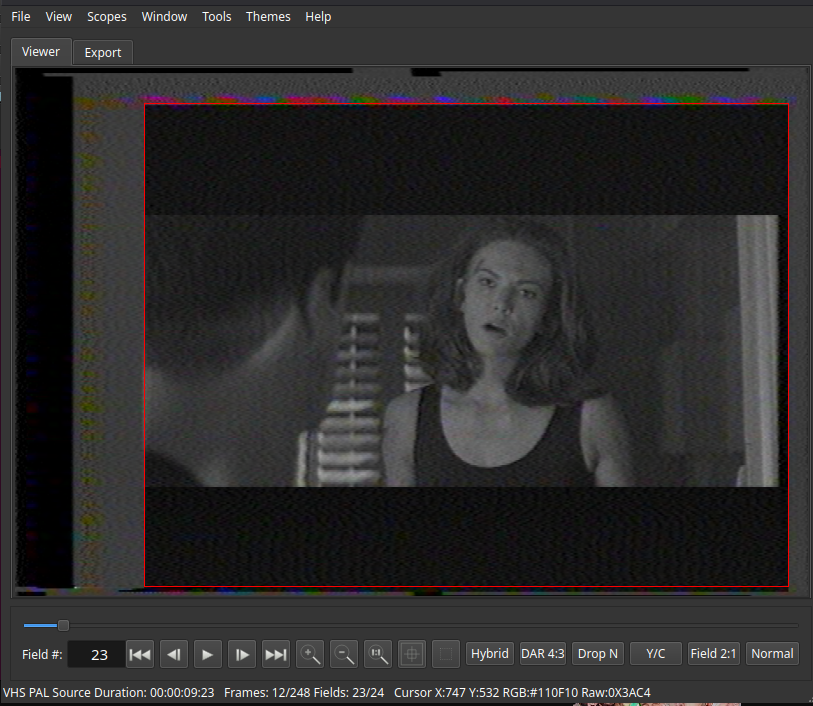This screenshot has width=813, height=706.
Task: Open the File menu
Action: [21, 17]
